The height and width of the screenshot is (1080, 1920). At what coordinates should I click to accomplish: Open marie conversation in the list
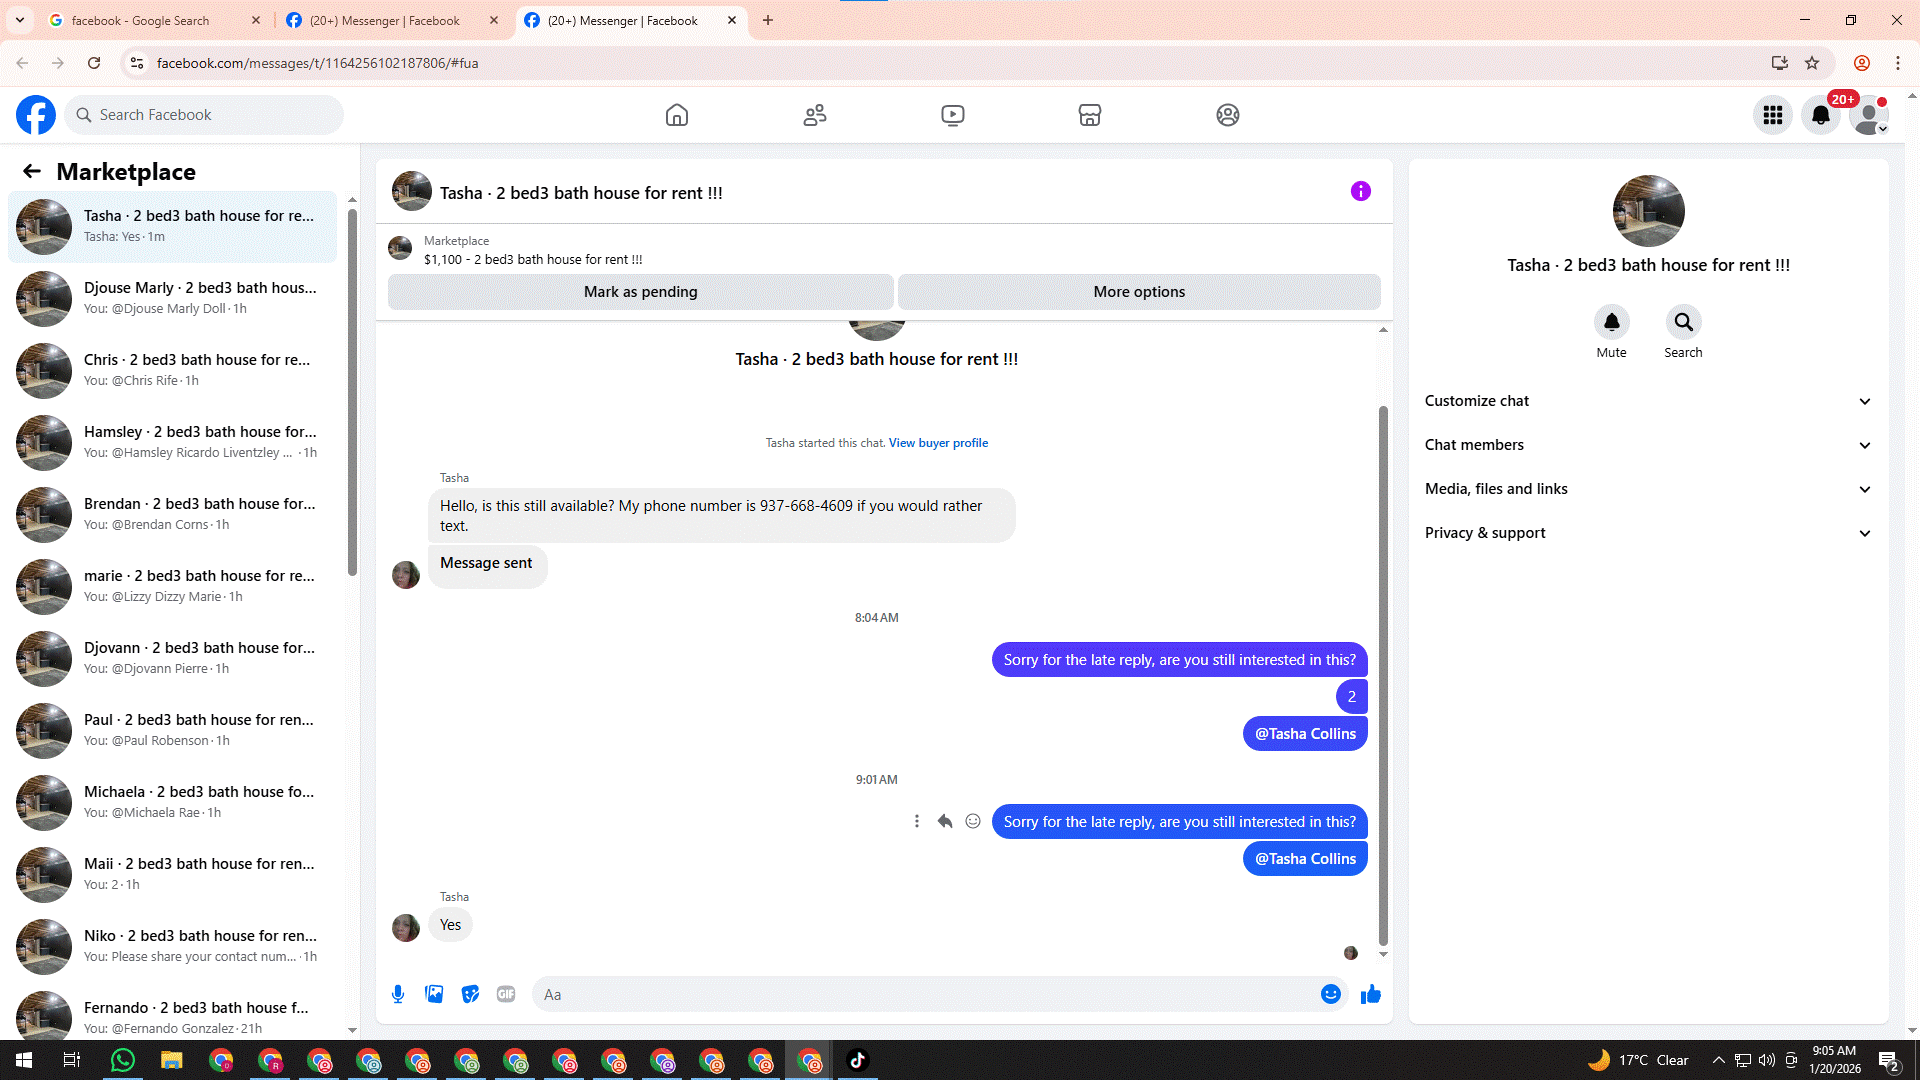coord(173,586)
